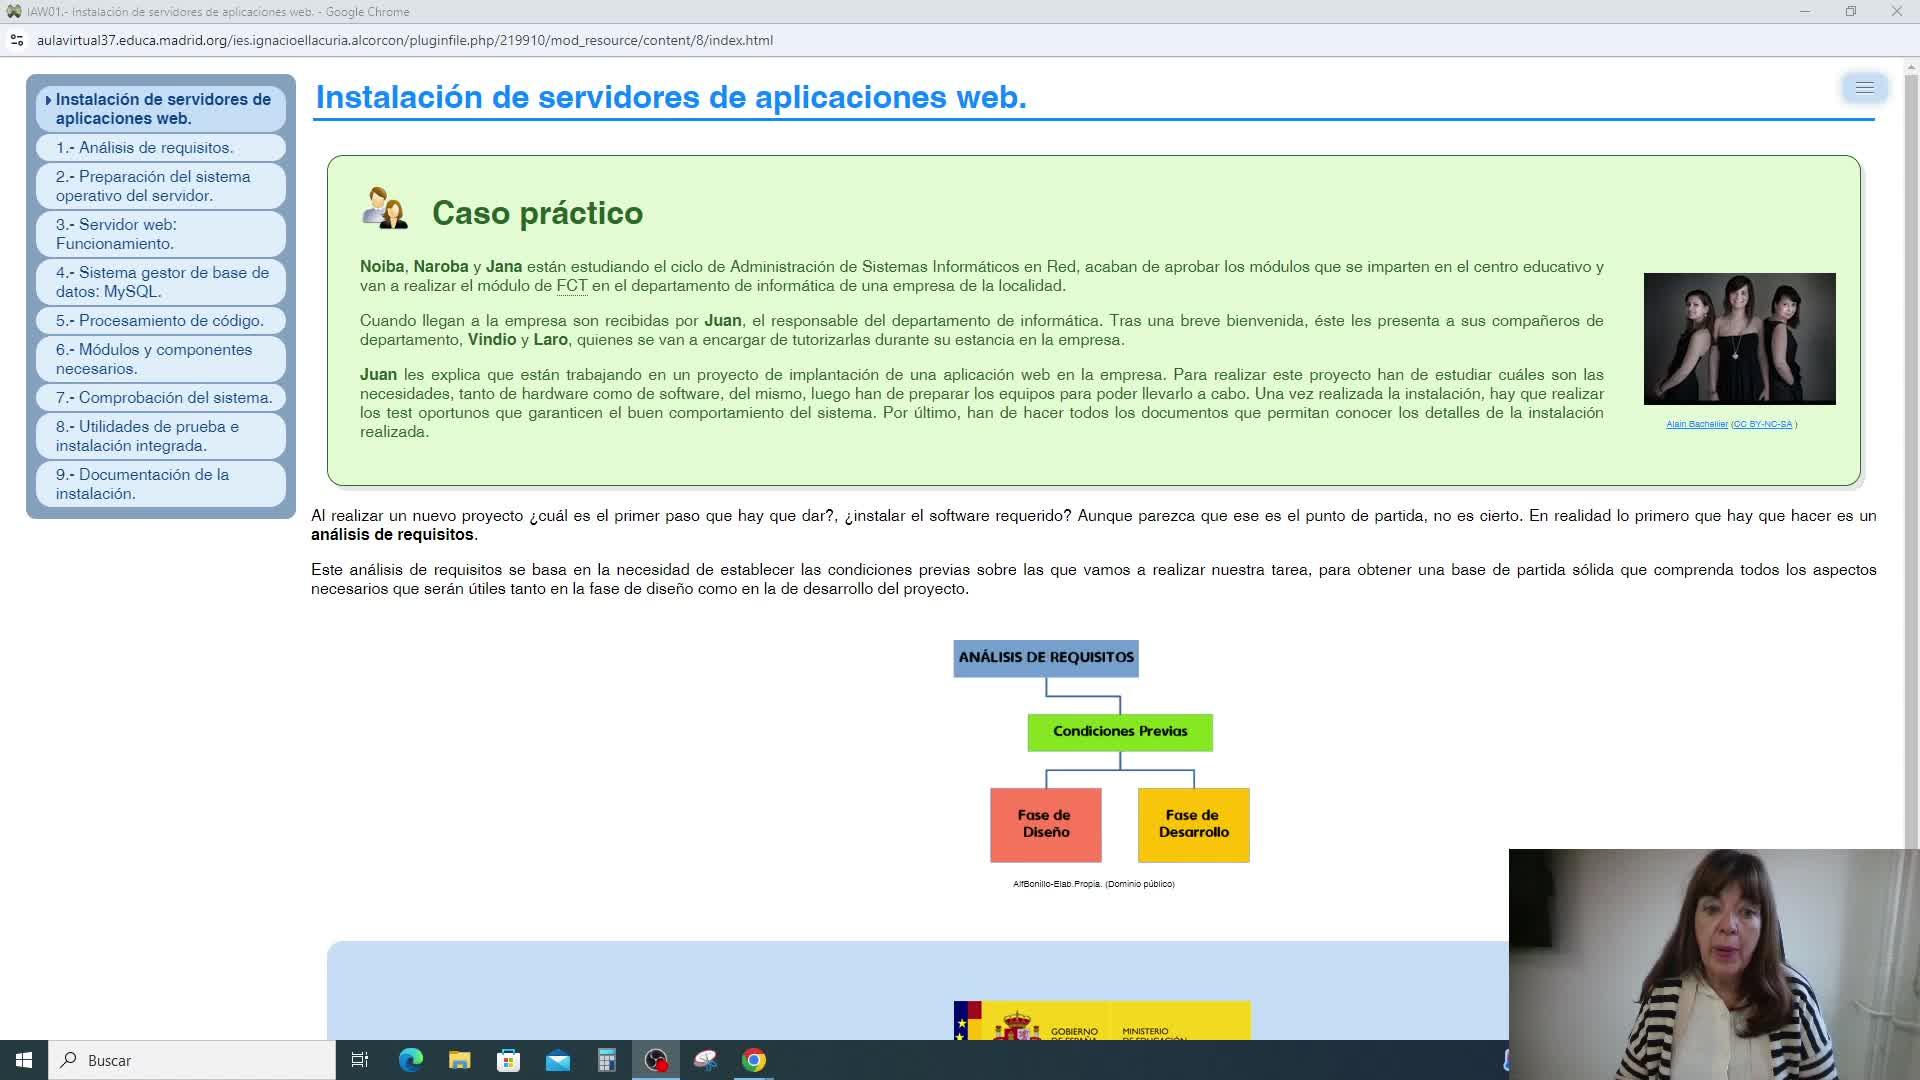Click the photo of three women
Viewport: 1920px width, 1080px height.
pyautogui.click(x=1739, y=339)
